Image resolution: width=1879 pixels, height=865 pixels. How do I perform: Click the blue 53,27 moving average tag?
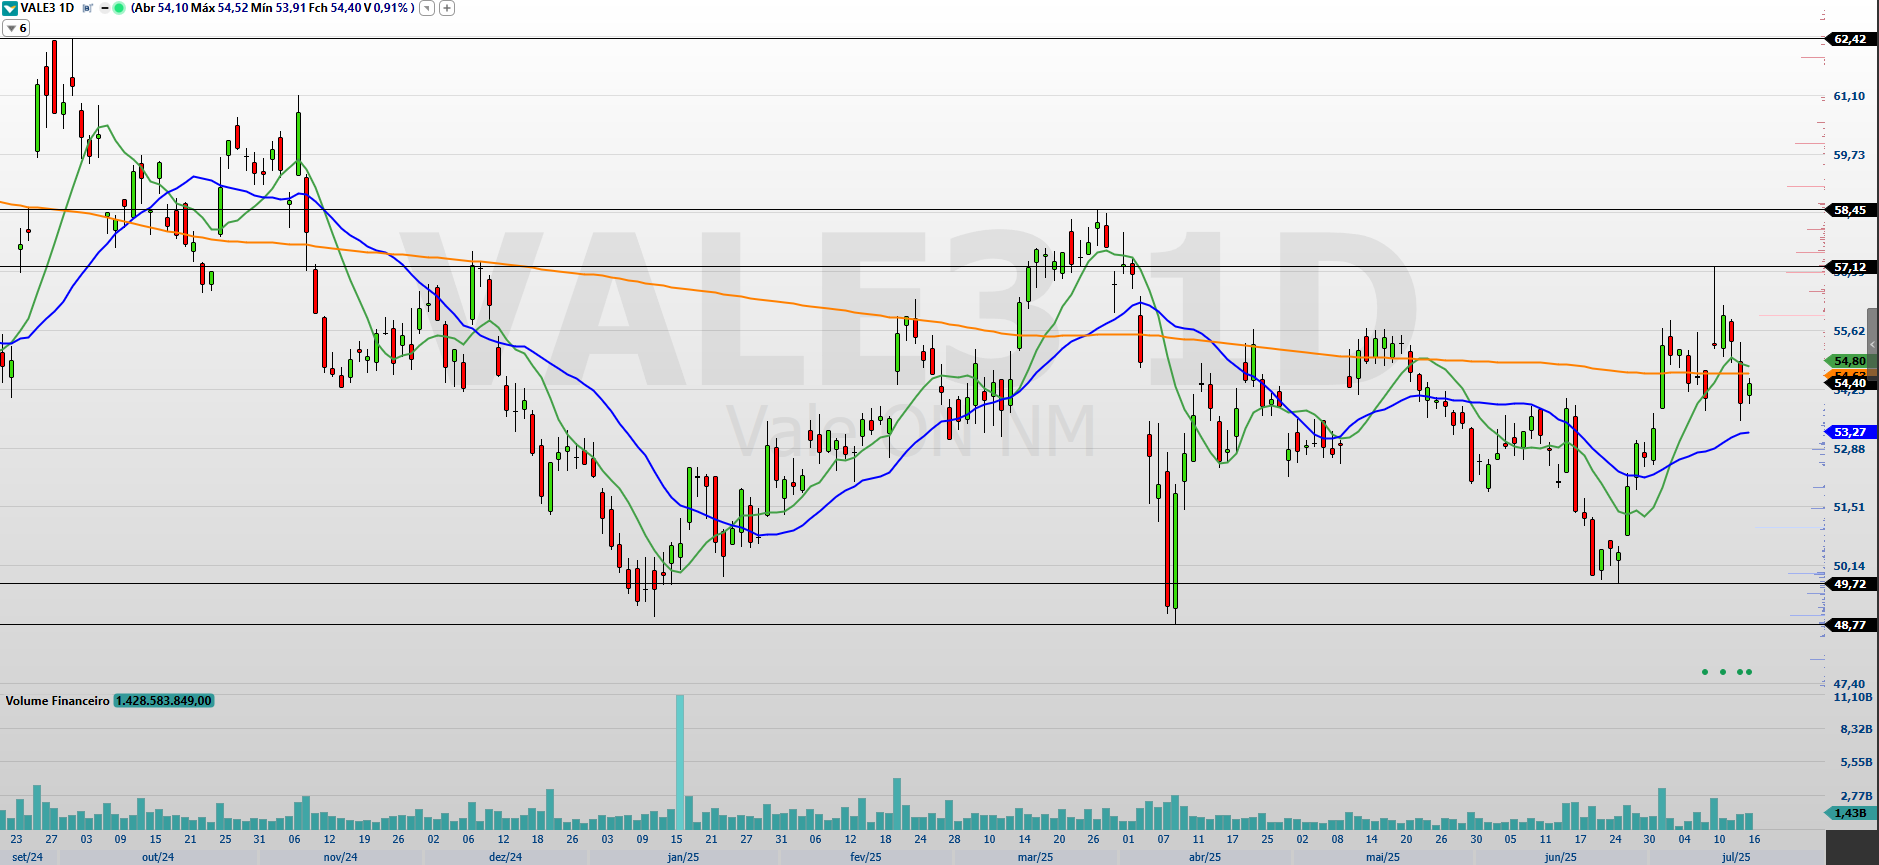click(x=1850, y=432)
